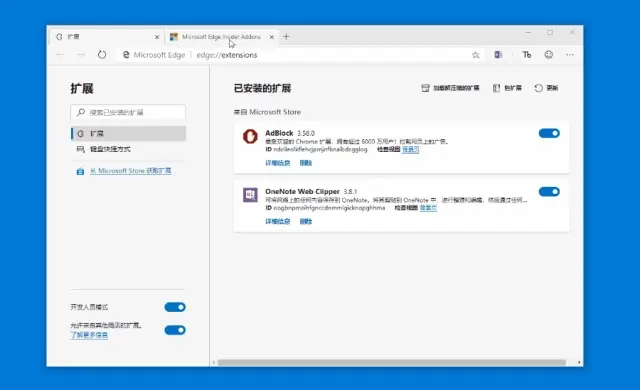Image resolution: width=640 pixels, height=390 pixels.
Task: Open the 从 Microsoft Store 获取扩展 link
Action: click(131, 171)
